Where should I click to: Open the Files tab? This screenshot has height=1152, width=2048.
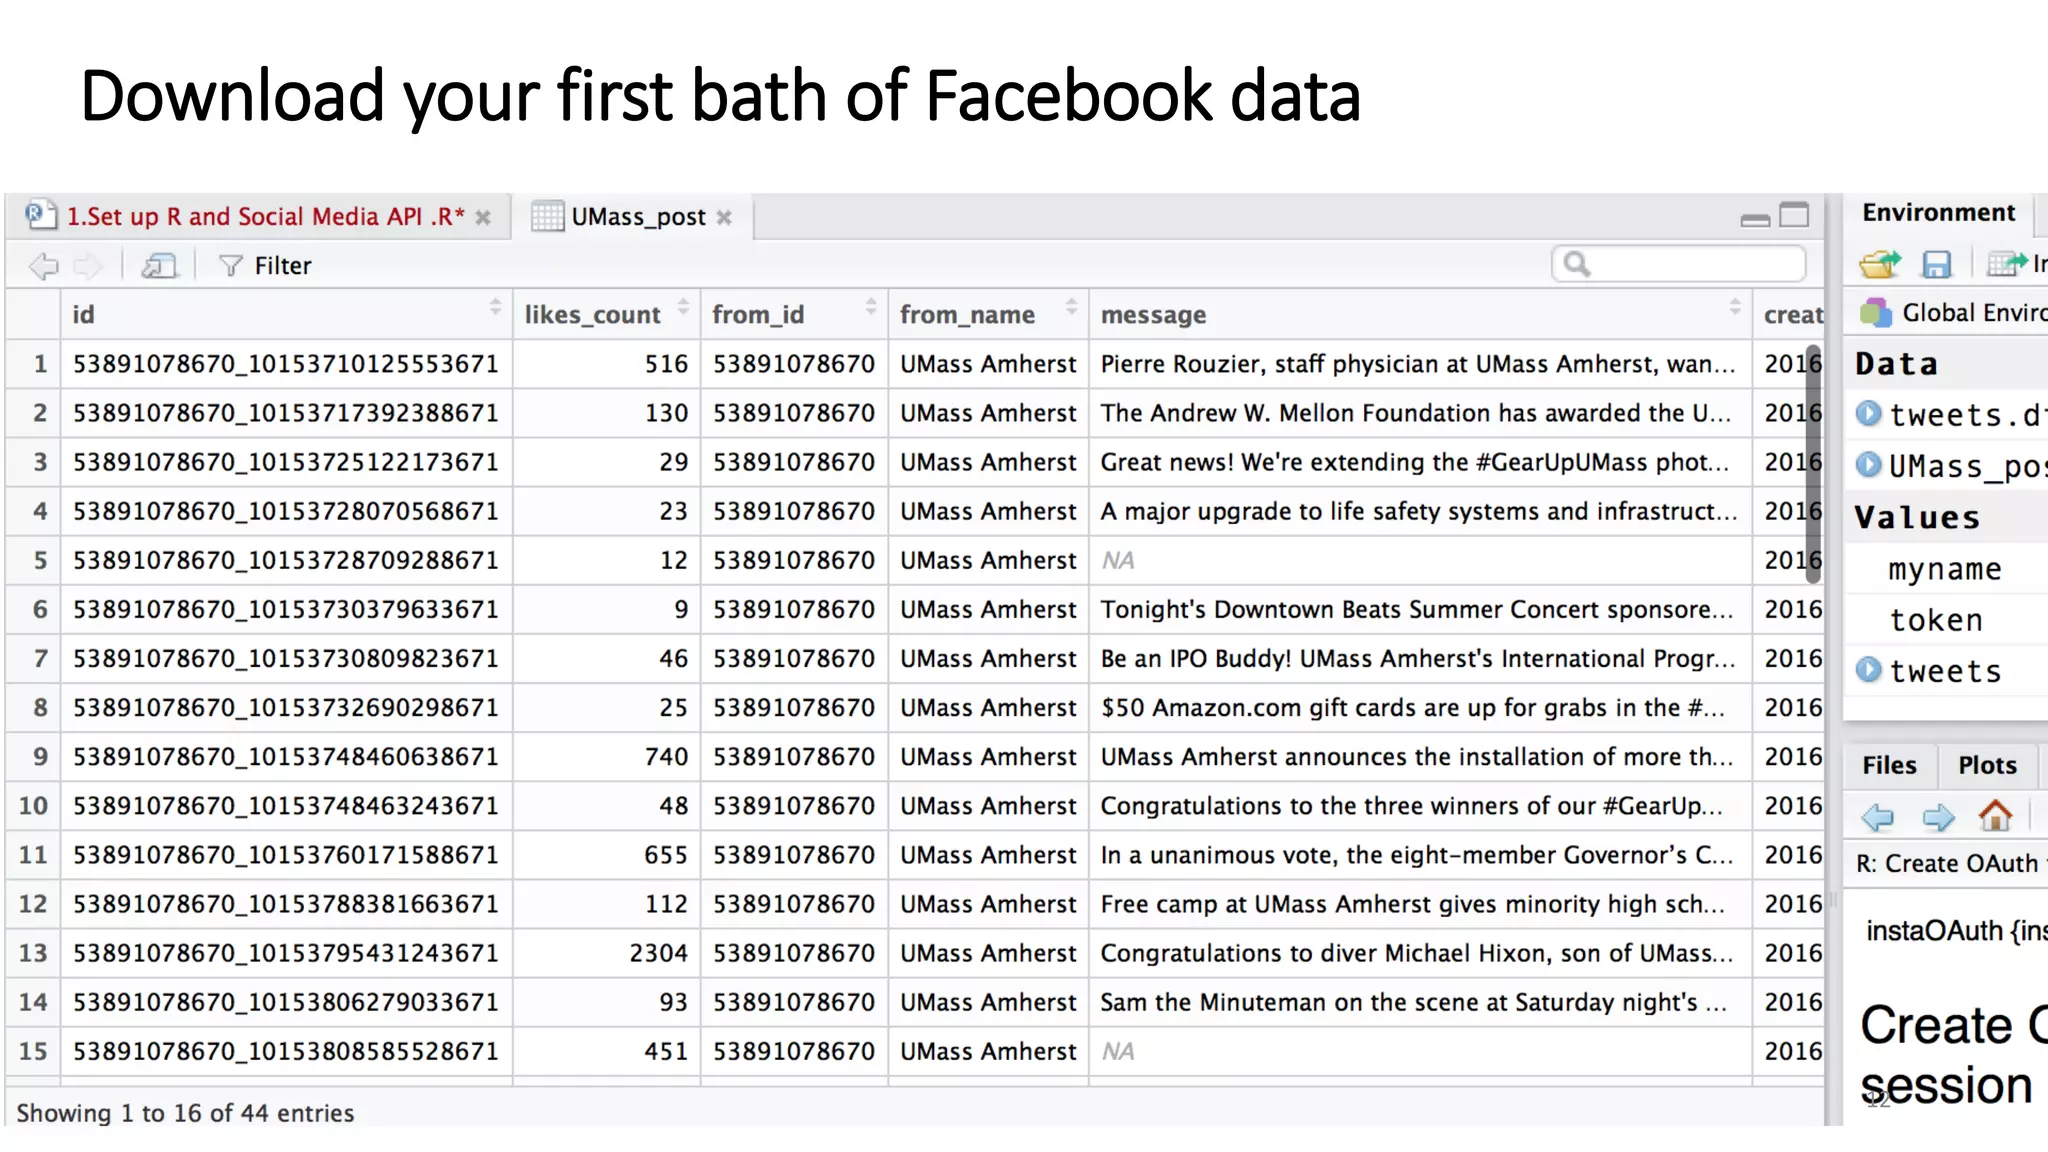point(1889,765)
